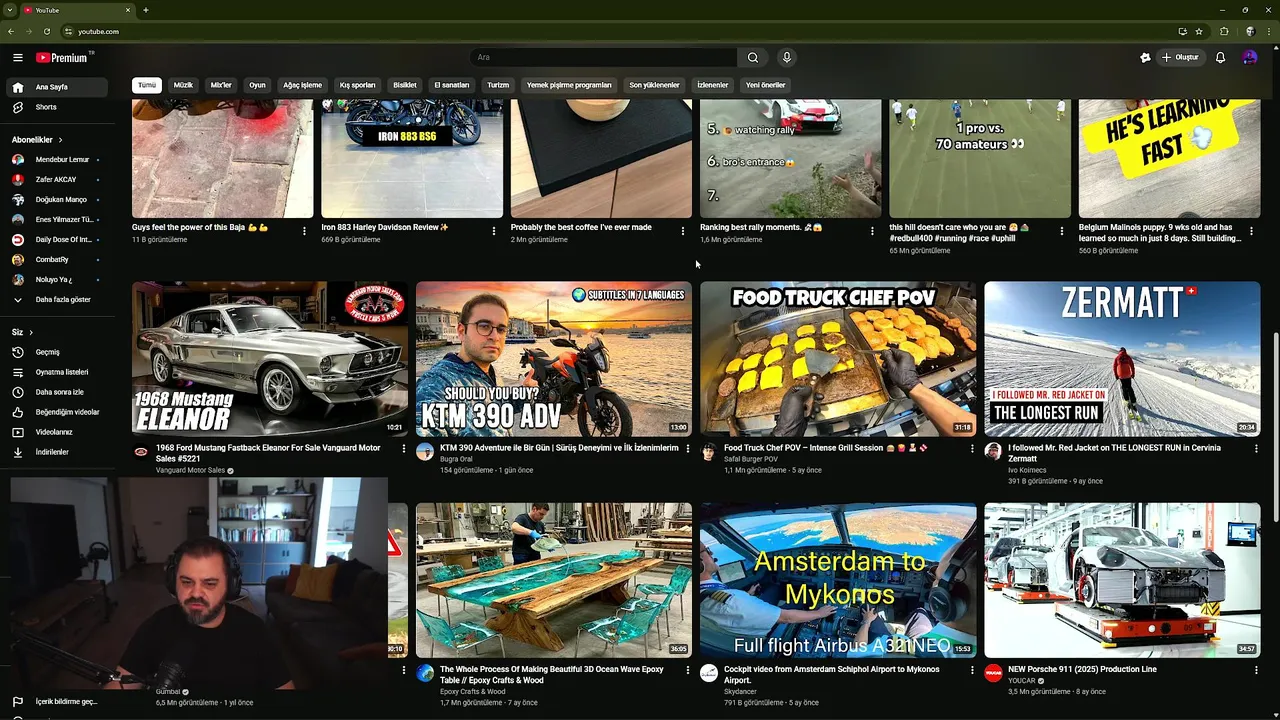Select the Turizm filter chip
This screenshot has width=1280, height=720.
[x=498, y=85]
